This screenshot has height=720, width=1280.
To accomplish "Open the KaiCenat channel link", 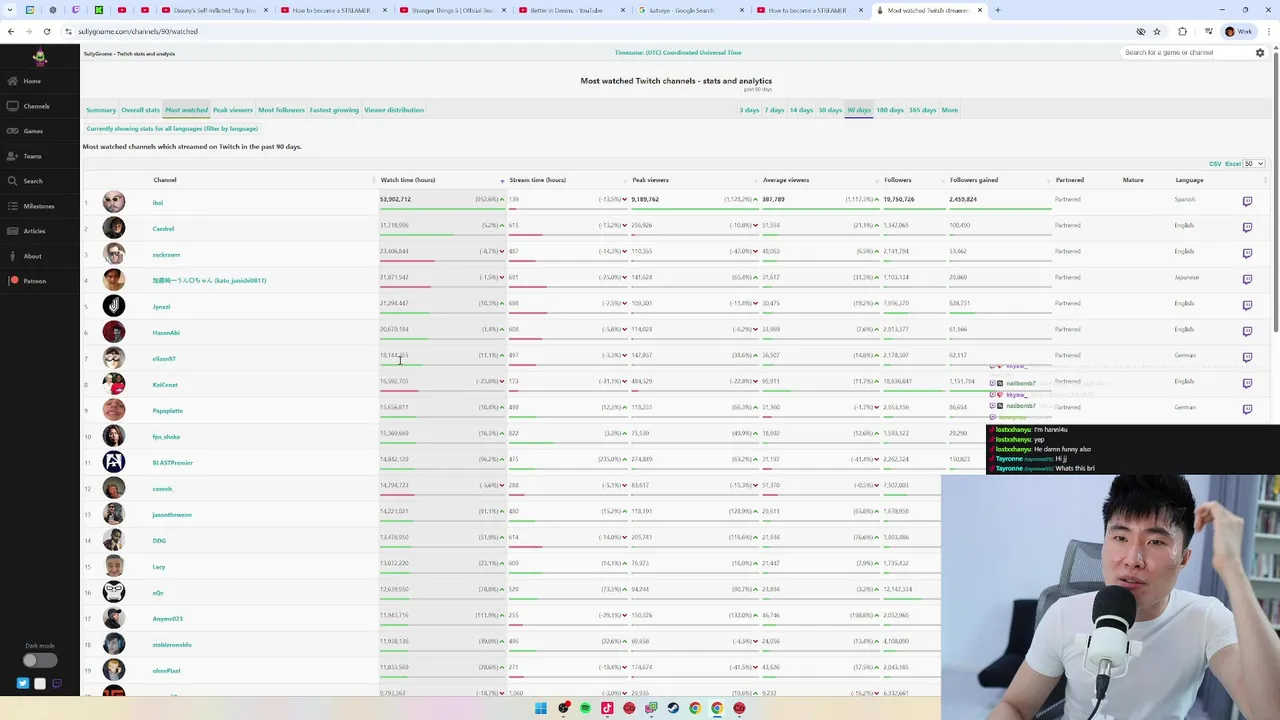I will 165,385.
